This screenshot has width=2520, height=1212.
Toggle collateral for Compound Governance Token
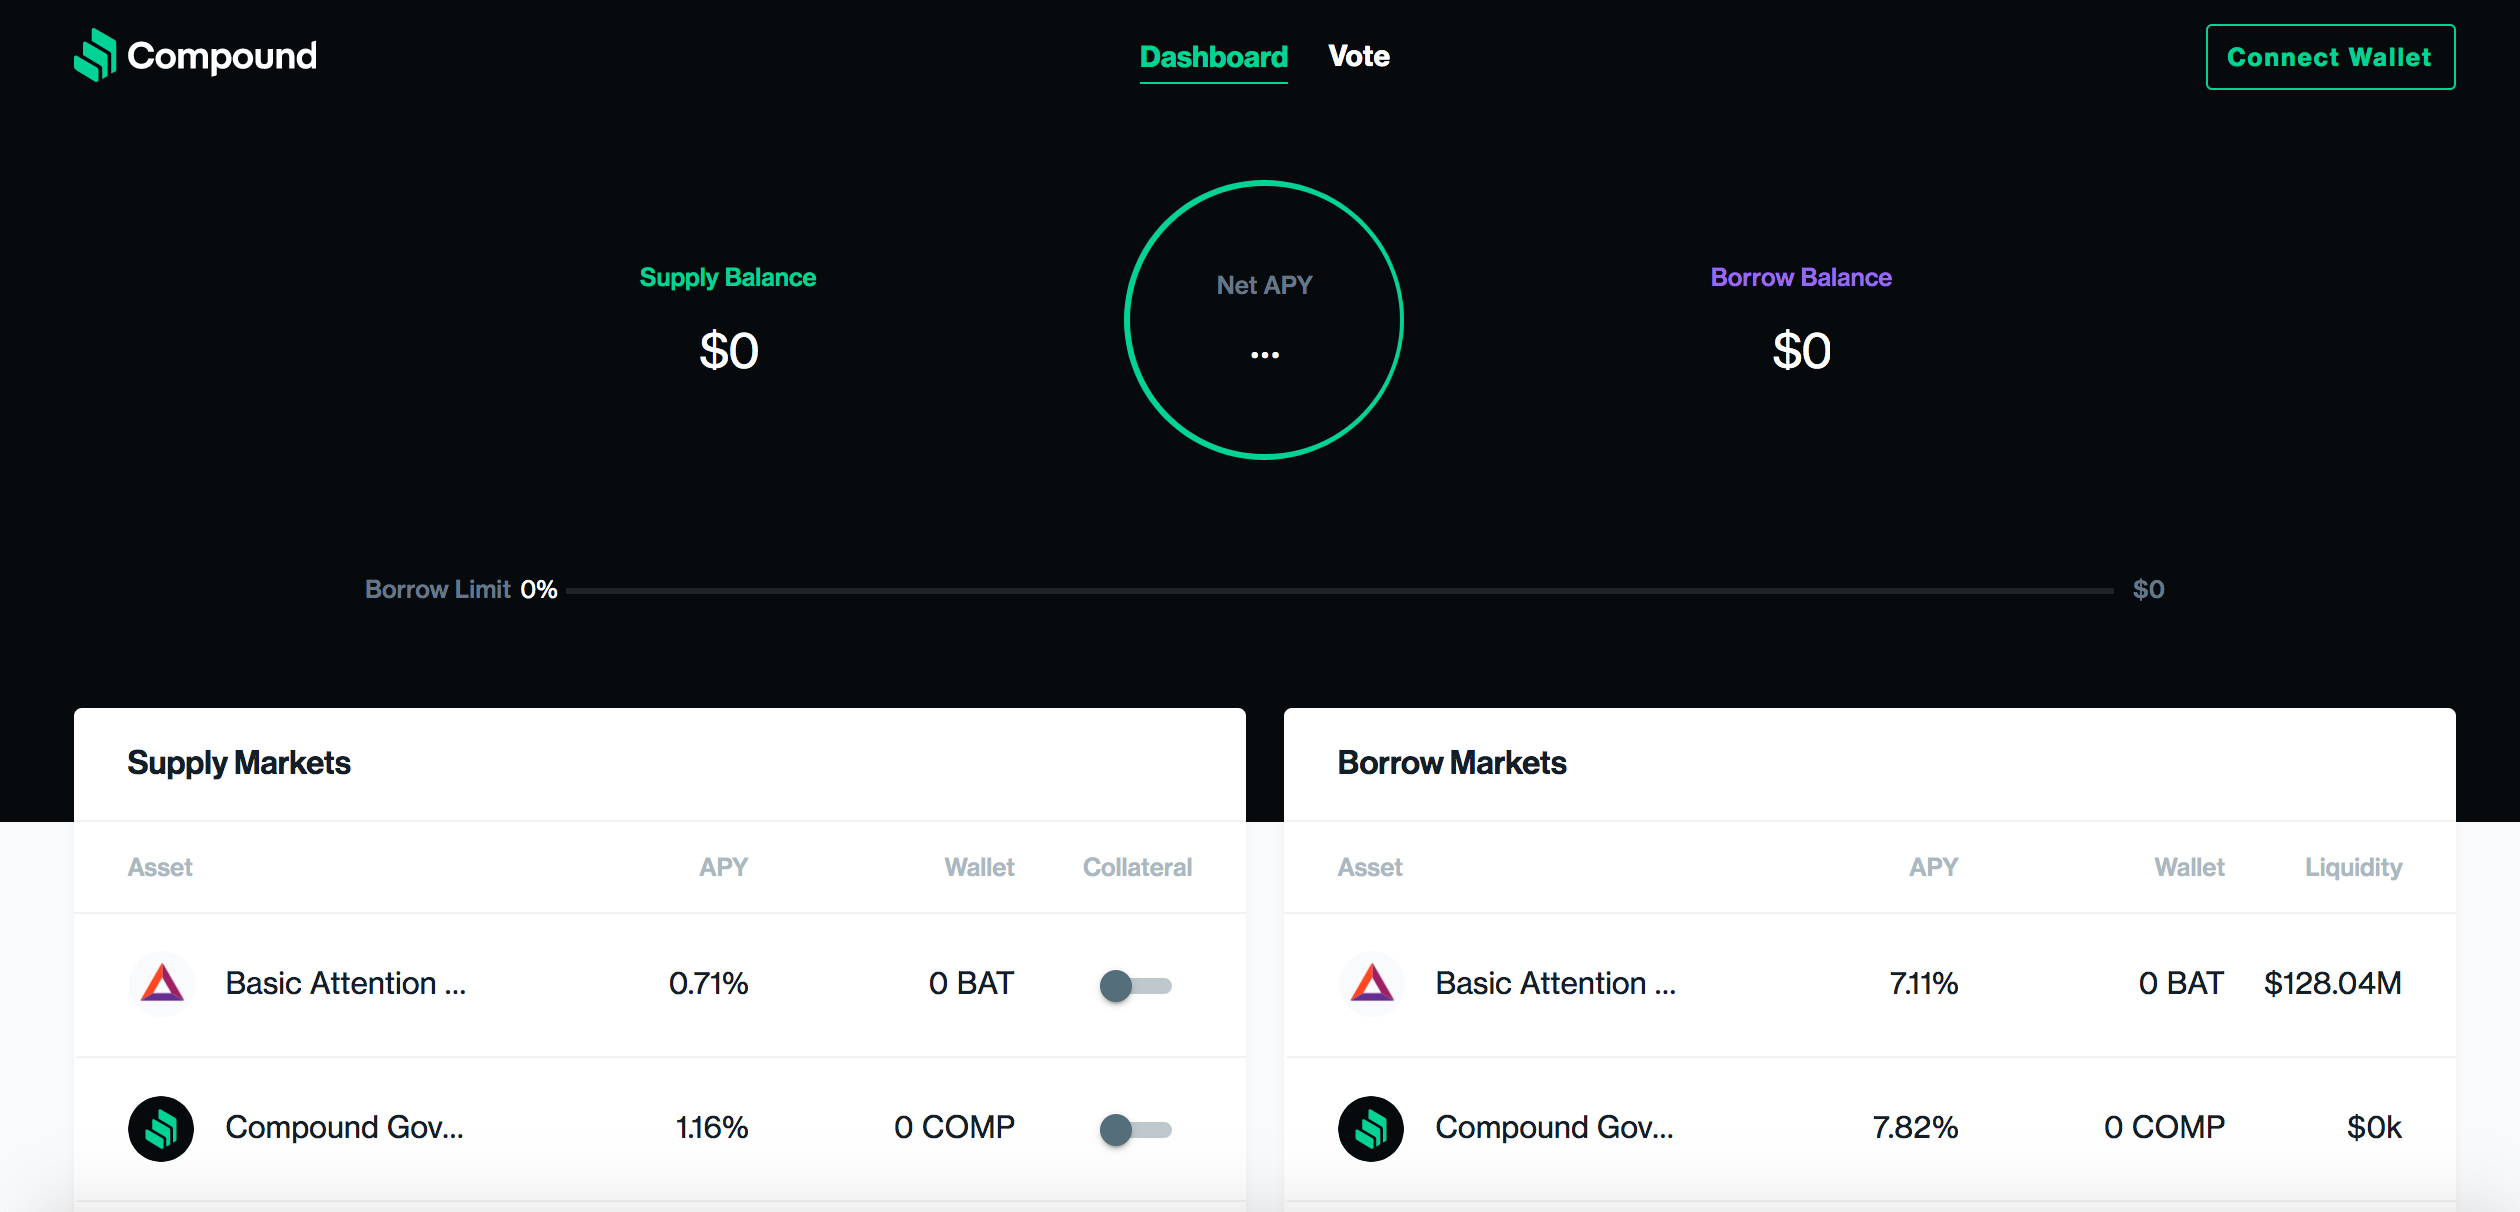tap(1136, 1129)
